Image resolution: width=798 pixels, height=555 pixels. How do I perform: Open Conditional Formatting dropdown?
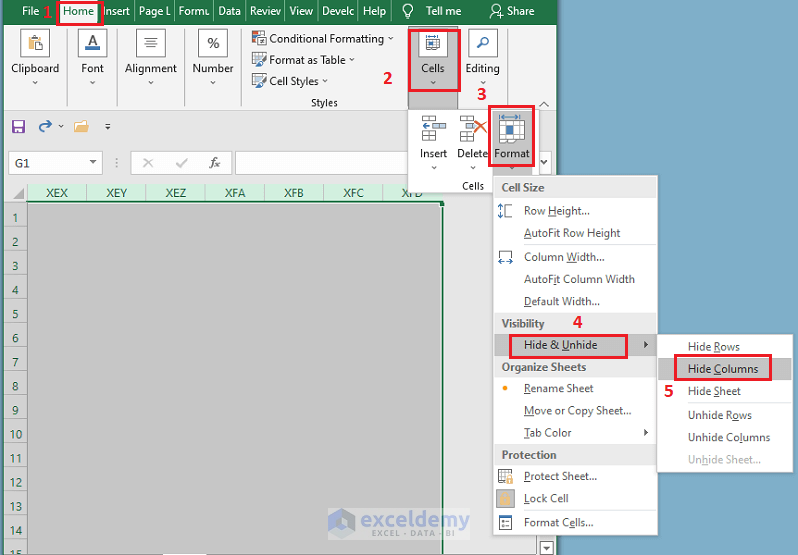(x=323, y=39)
